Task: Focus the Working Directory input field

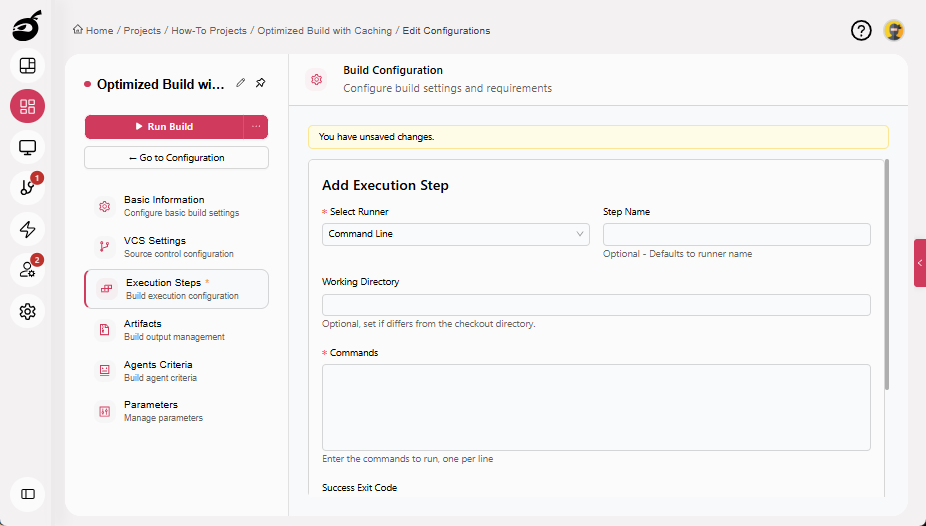Action: point(596,305)
